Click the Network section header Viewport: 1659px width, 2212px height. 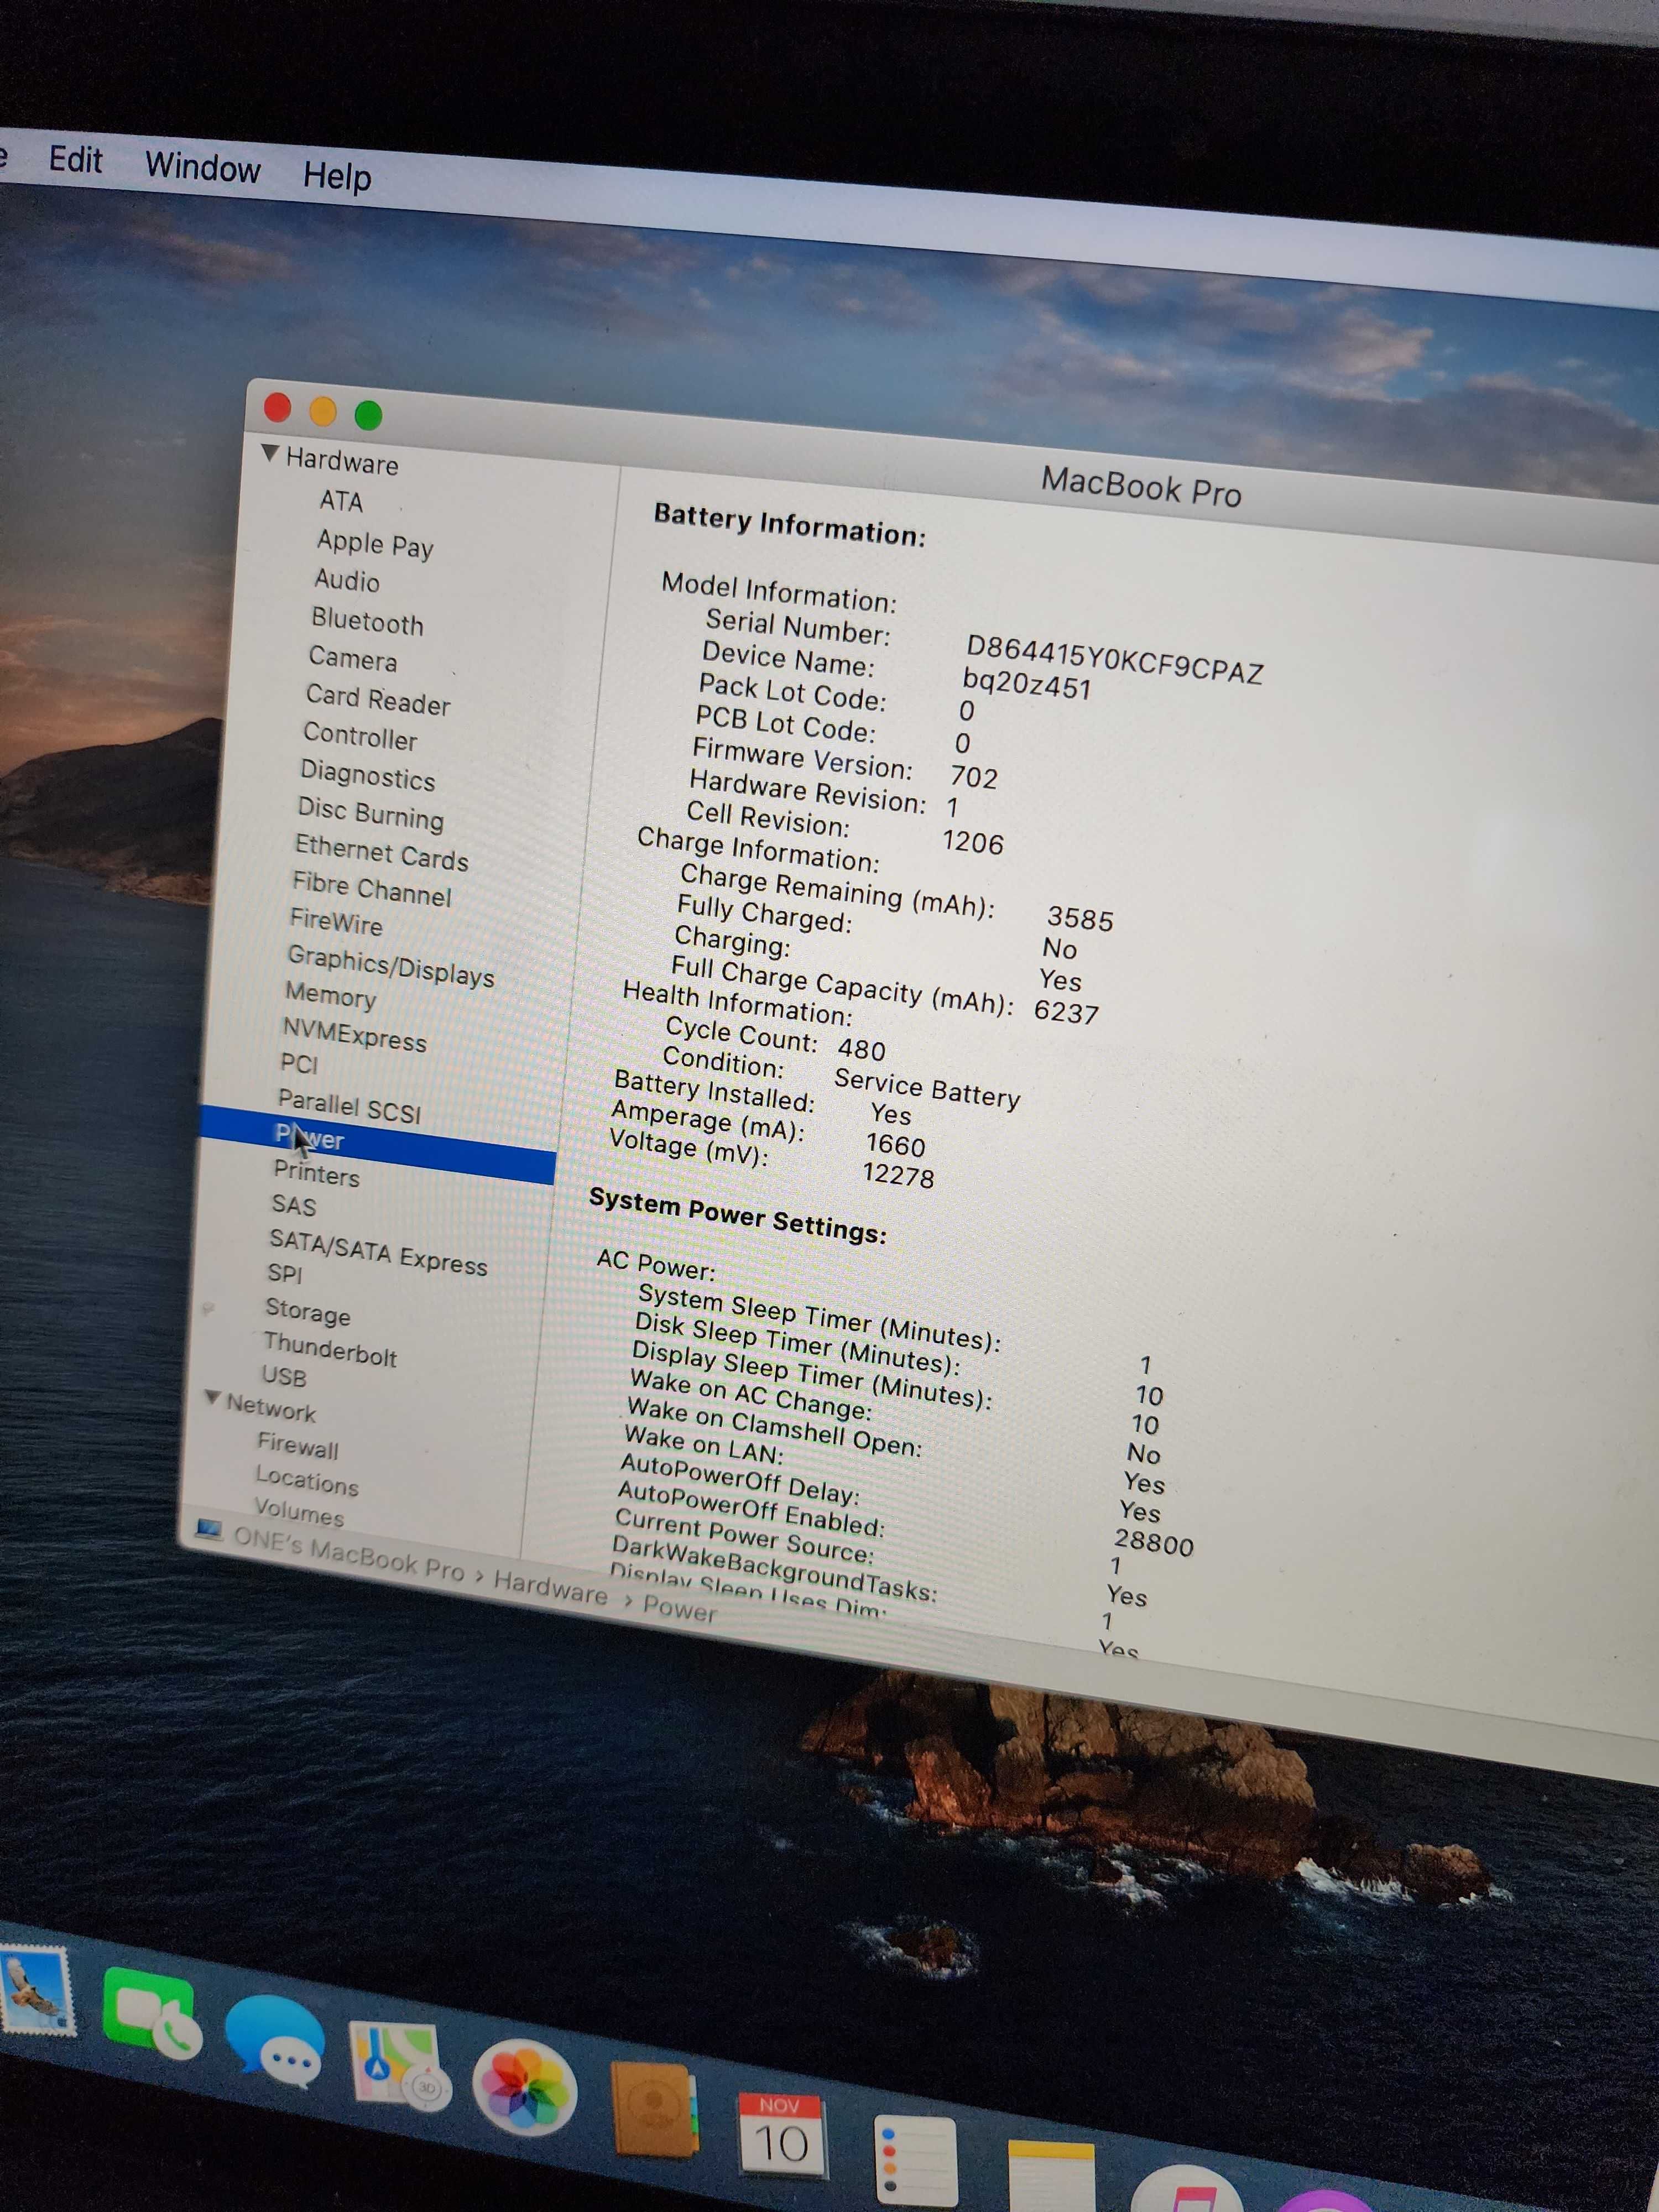pyautogui.click(x=270, y=1408)
